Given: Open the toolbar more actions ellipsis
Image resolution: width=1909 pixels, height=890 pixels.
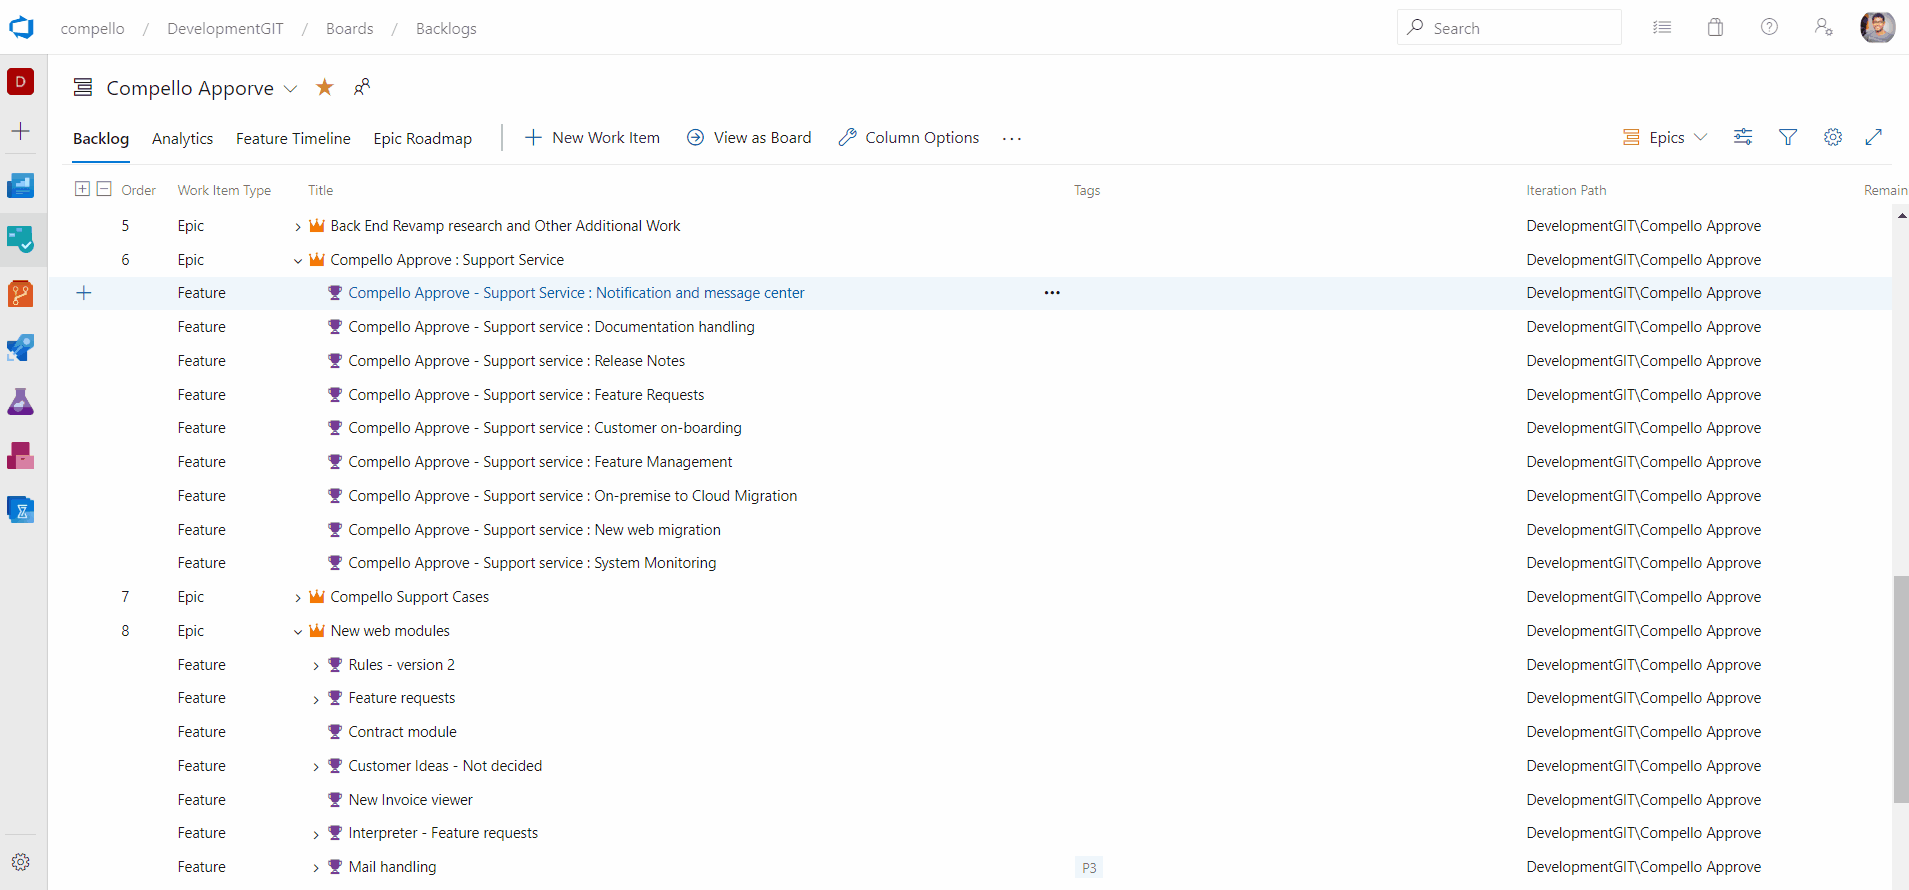Looking at the screenshot, I should click(1012, 138).
